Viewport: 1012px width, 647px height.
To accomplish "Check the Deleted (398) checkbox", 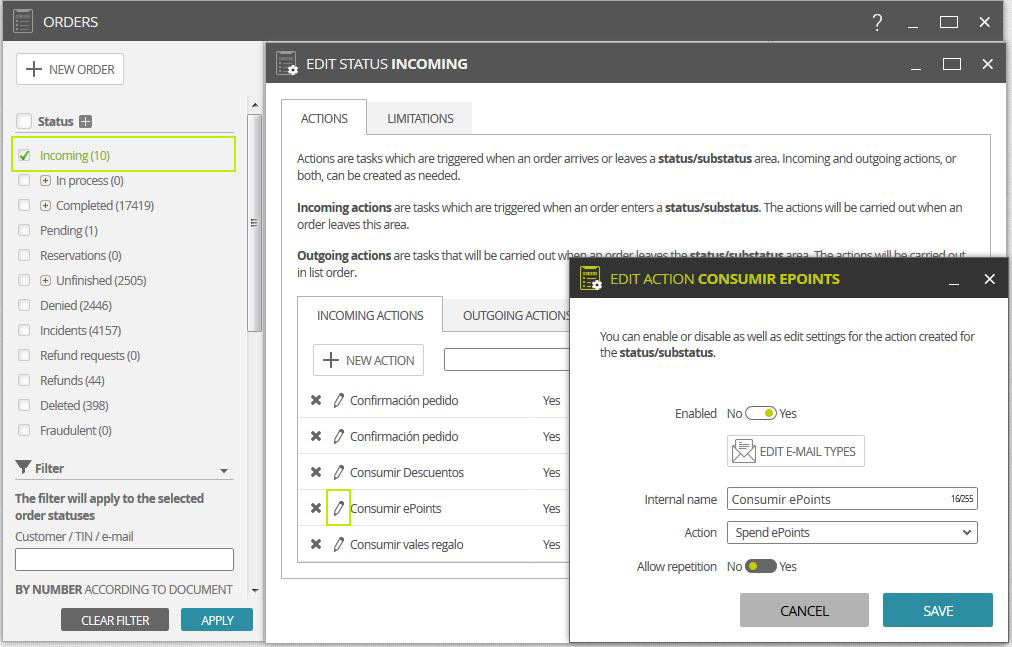I will (x=25, y=405).
